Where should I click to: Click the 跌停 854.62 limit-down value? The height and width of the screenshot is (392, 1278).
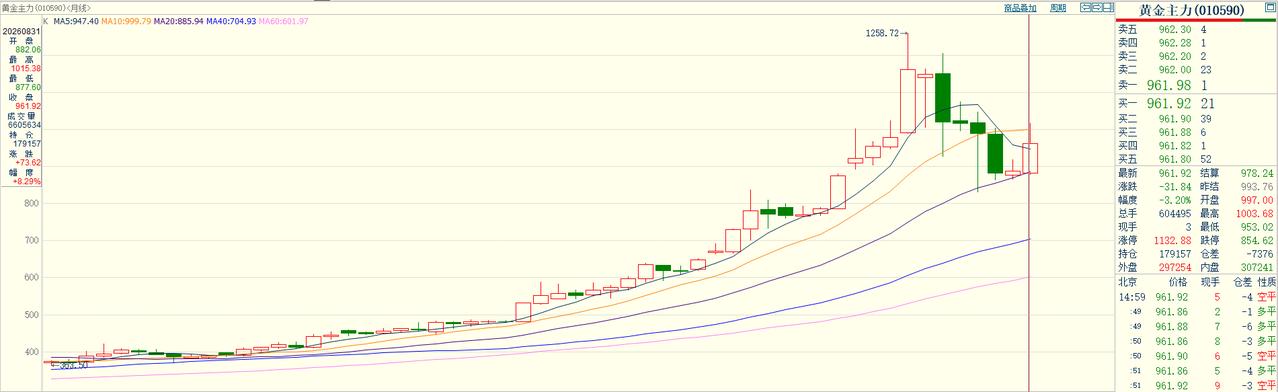click(x=1256, y=240)
